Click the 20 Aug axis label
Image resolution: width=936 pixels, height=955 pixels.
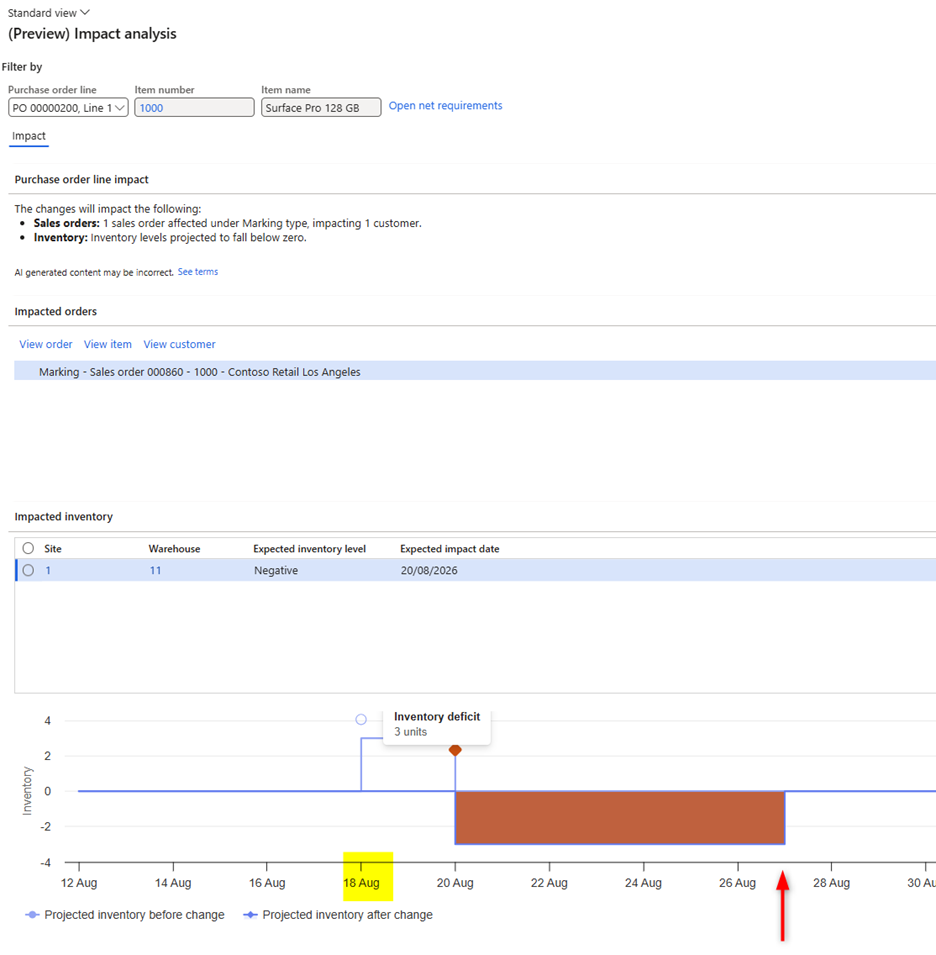pos(455,883)
